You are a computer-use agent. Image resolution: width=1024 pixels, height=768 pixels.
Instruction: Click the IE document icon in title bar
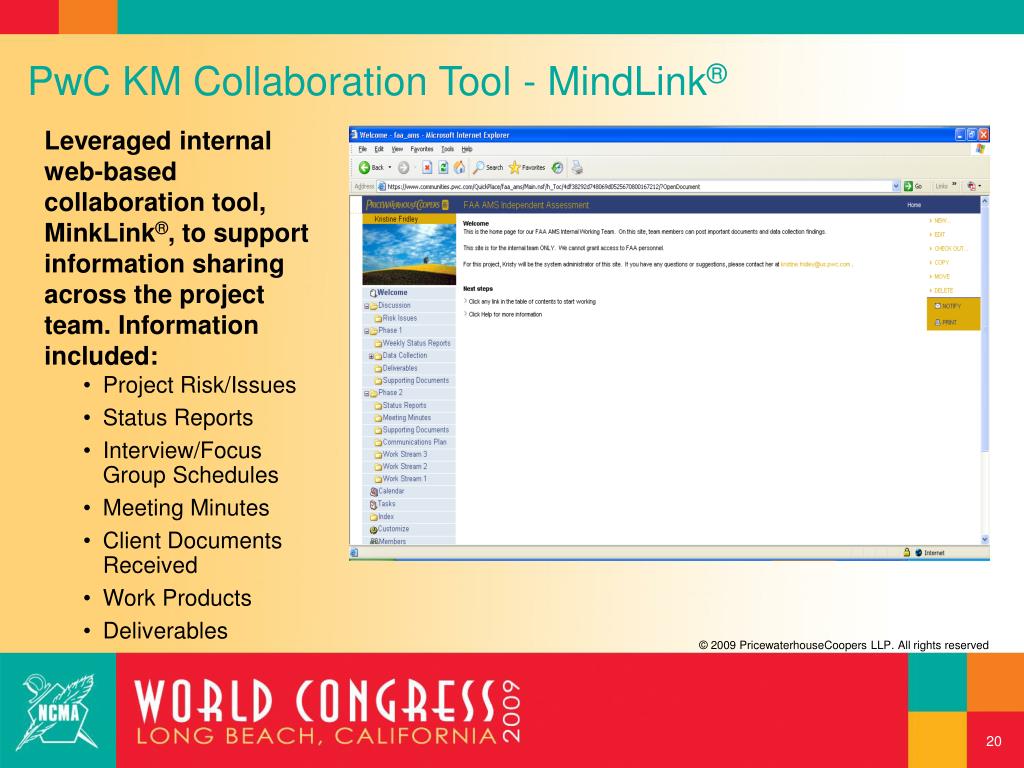pos(355,135)
